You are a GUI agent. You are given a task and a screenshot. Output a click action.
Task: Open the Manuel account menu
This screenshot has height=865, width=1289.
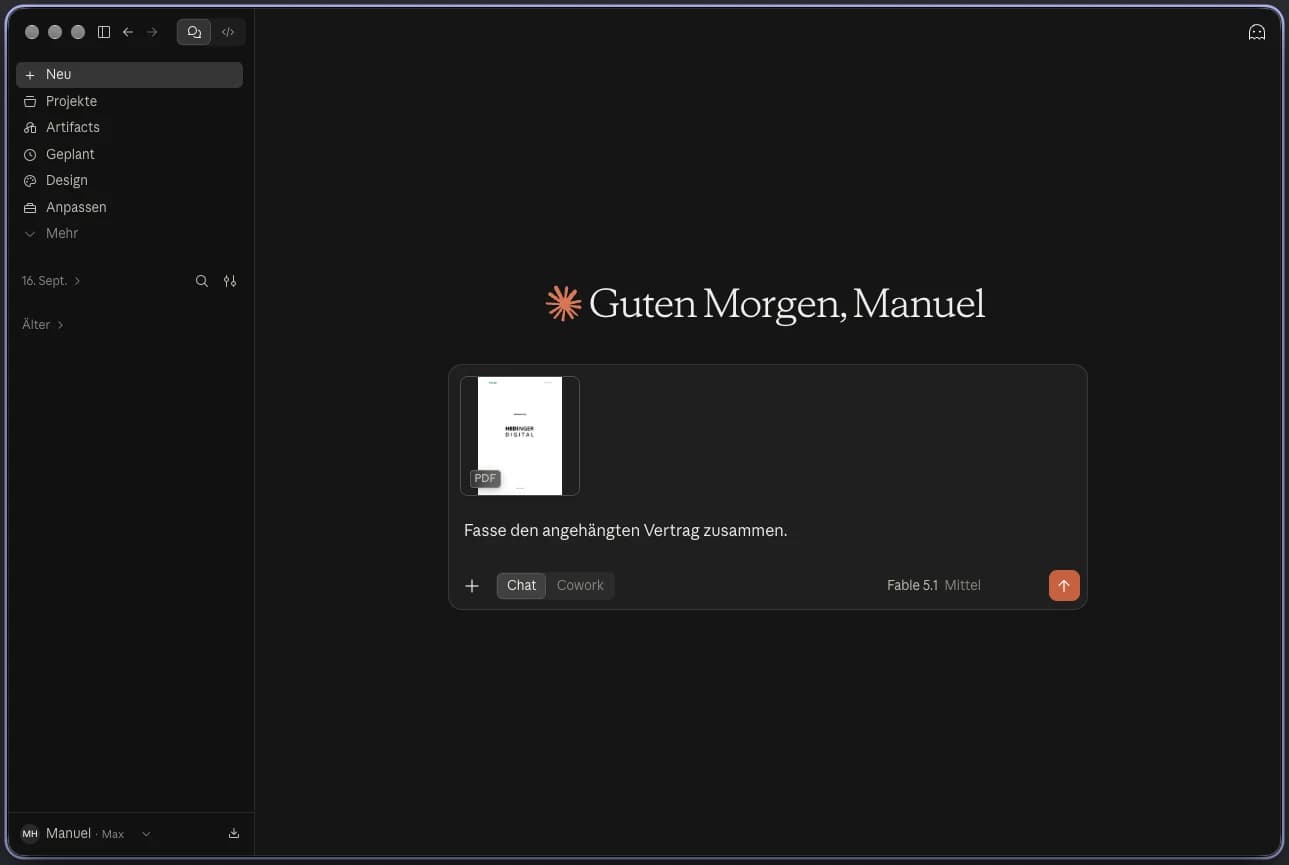[x=87, y=834]
